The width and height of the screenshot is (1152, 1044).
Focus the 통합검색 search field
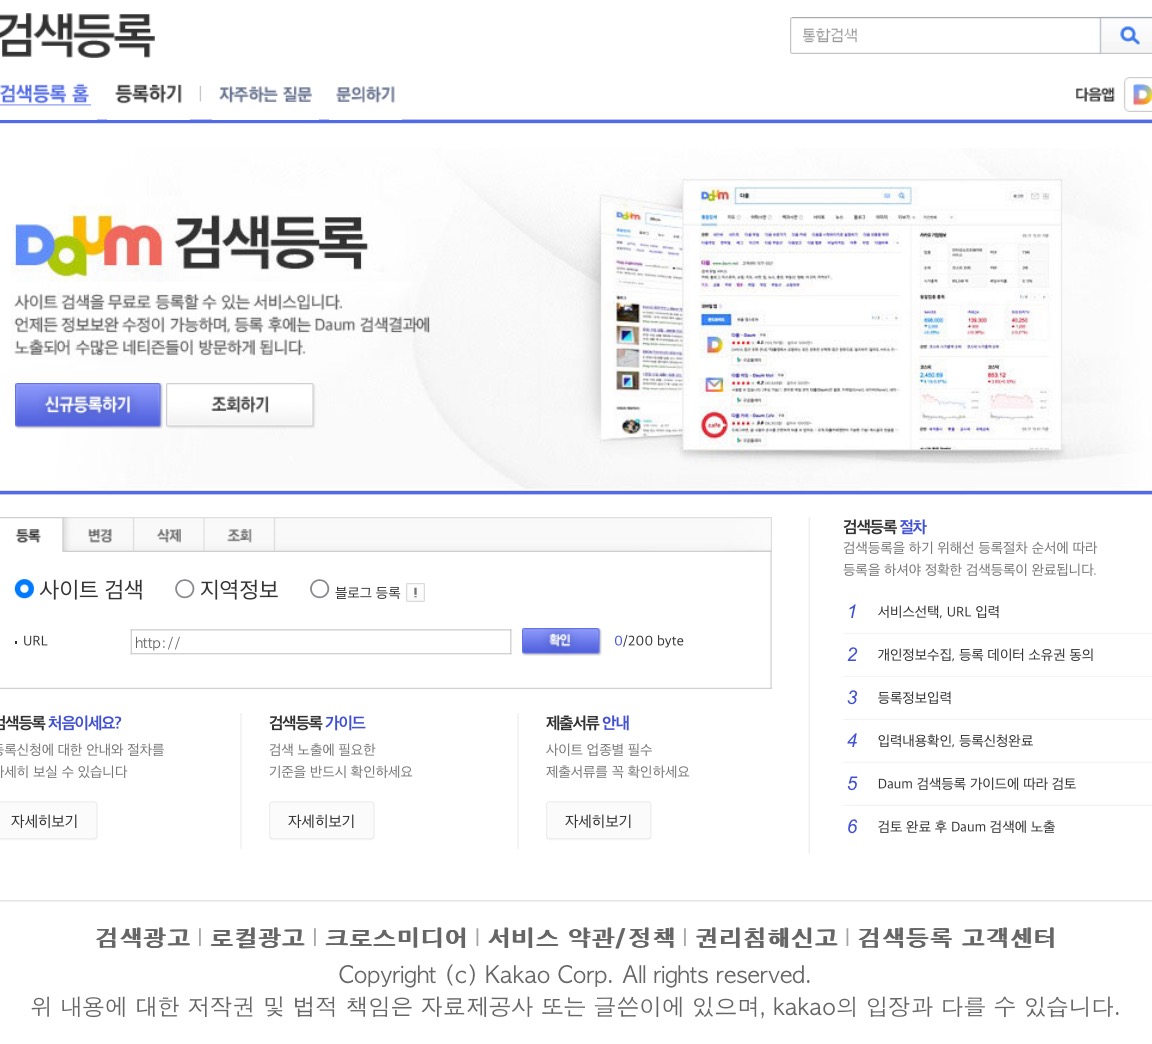coord(945,35)
